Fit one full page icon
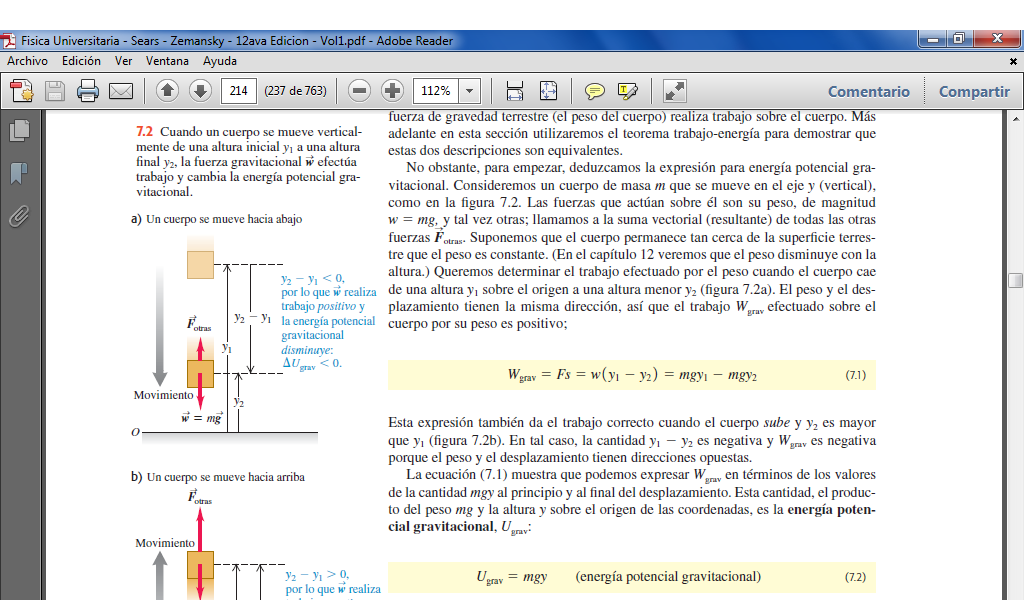 pyautogui.click(x=548, y=91)
